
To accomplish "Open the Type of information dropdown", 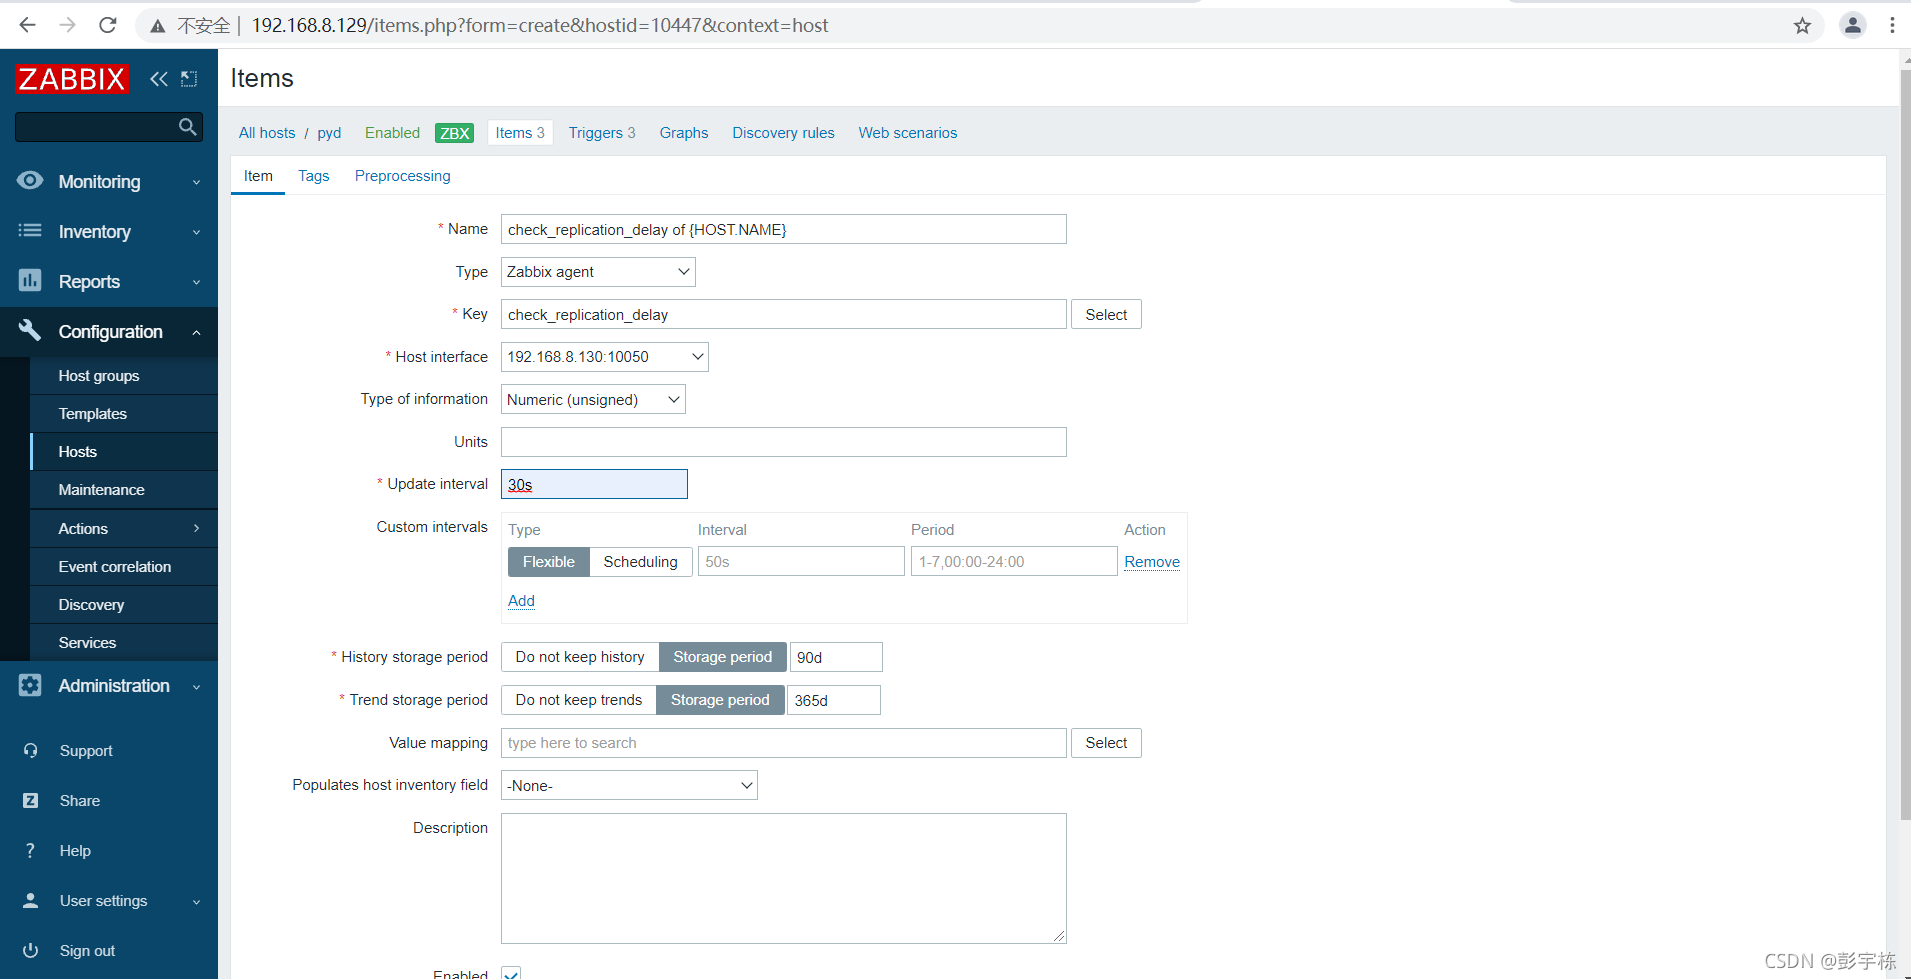I will pyautogui.click(x=593, y=400).
